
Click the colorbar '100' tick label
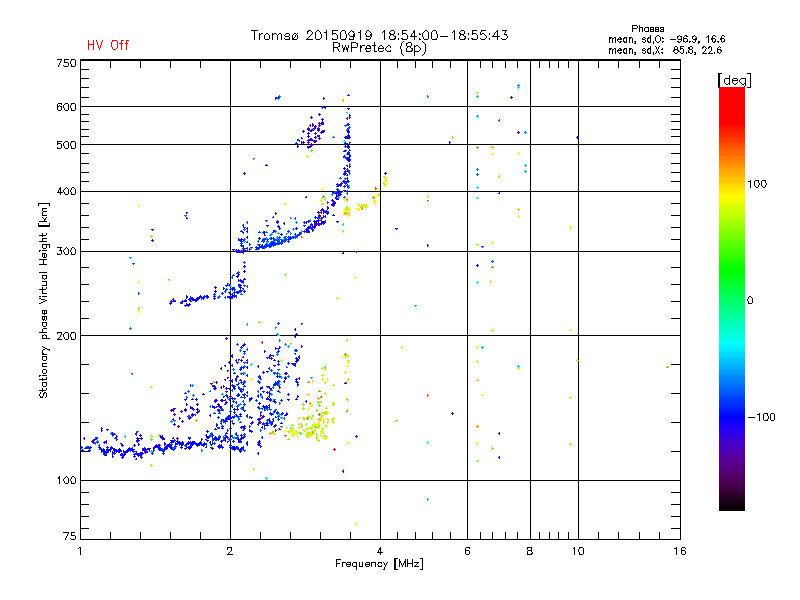click(x=757, y=184)
